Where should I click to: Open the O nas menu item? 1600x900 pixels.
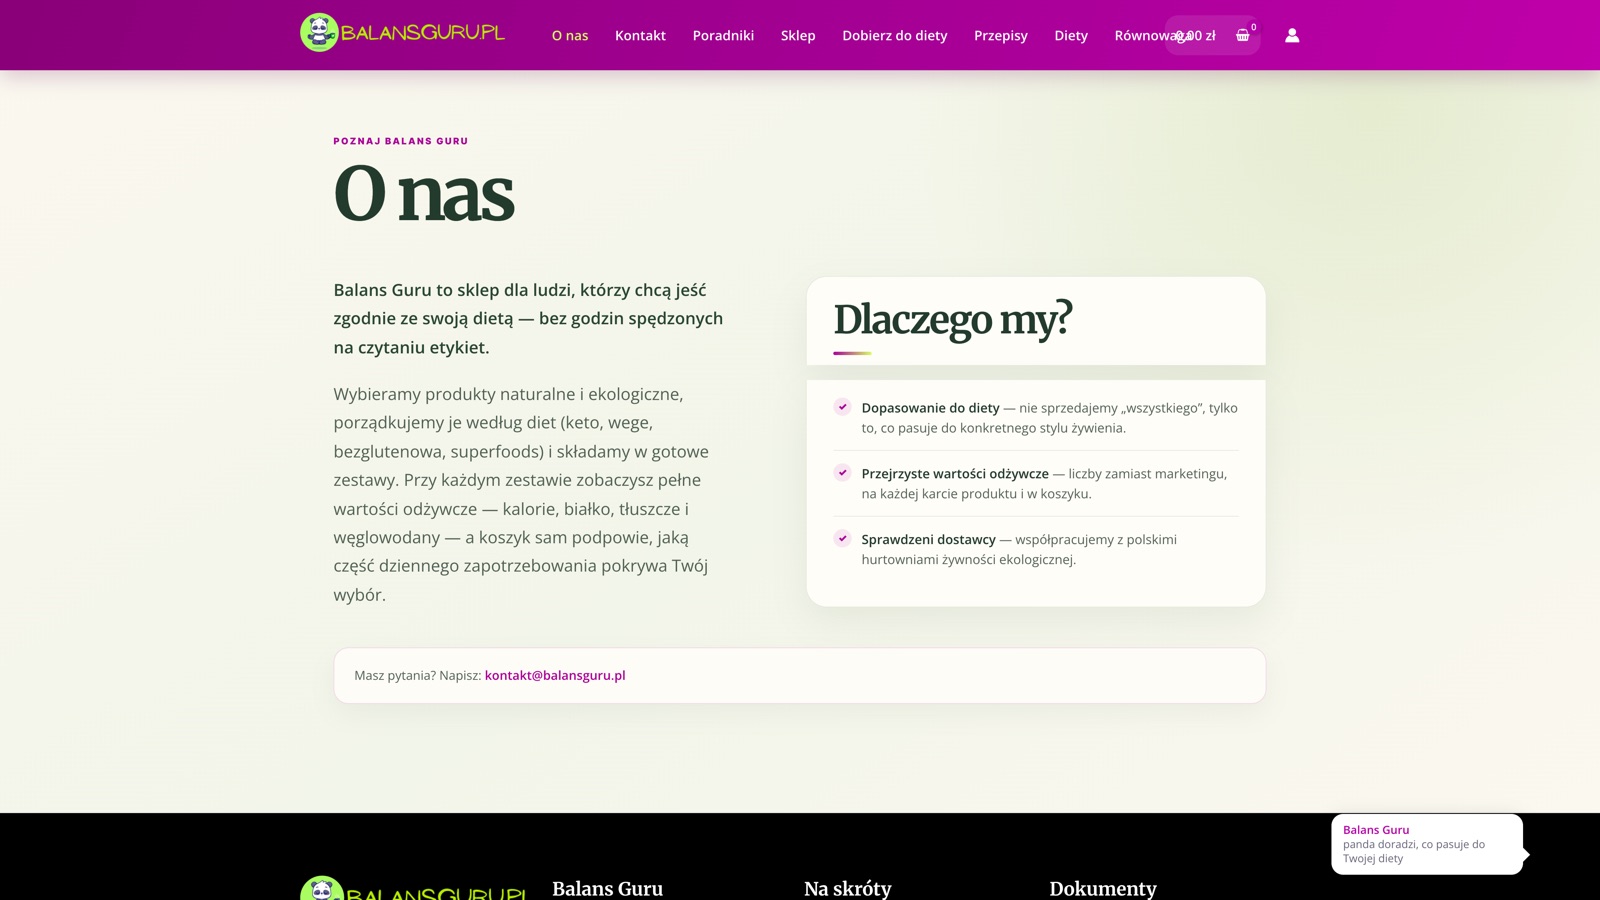coord(570,35)
